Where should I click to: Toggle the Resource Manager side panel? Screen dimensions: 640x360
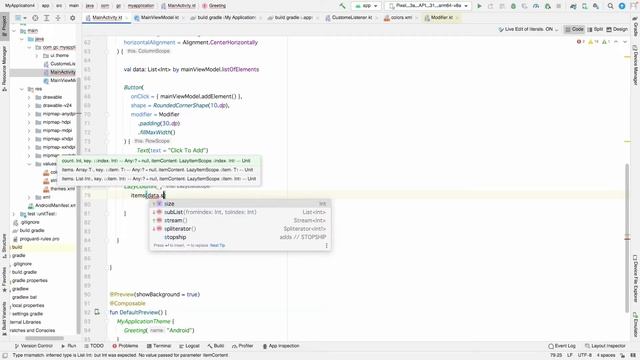(x=4, y=68)
